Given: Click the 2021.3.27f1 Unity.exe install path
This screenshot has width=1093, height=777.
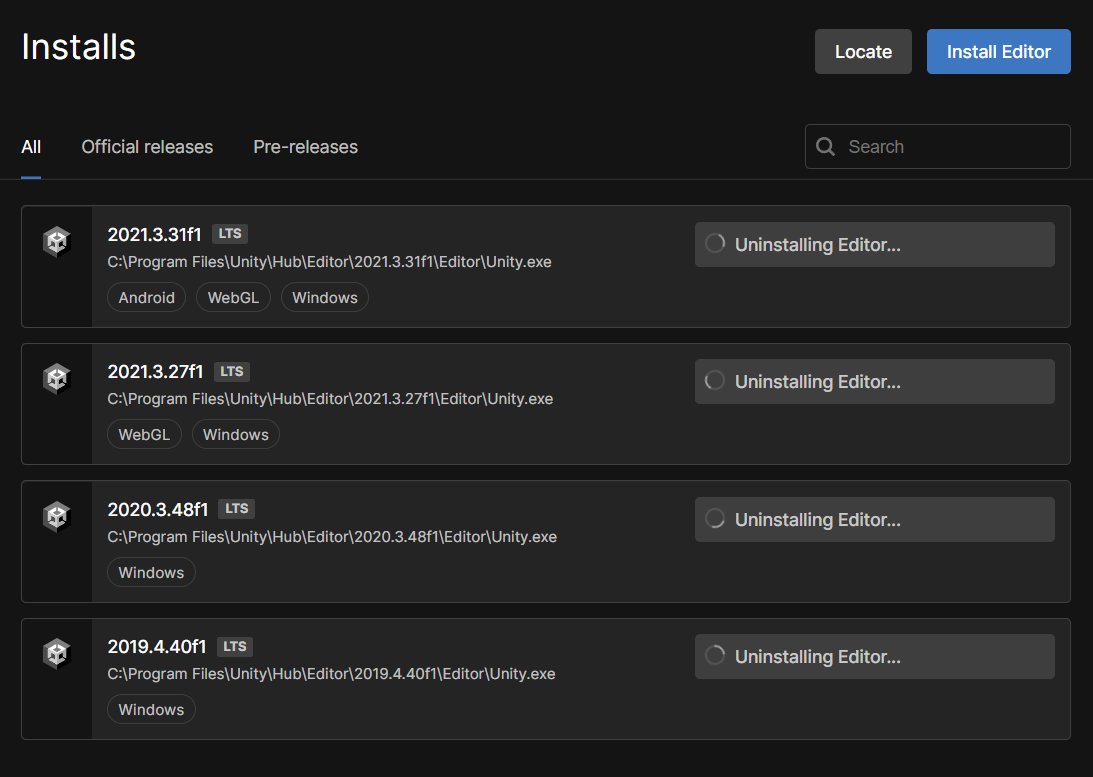Looking at the screenshot, I should (330, 399).
